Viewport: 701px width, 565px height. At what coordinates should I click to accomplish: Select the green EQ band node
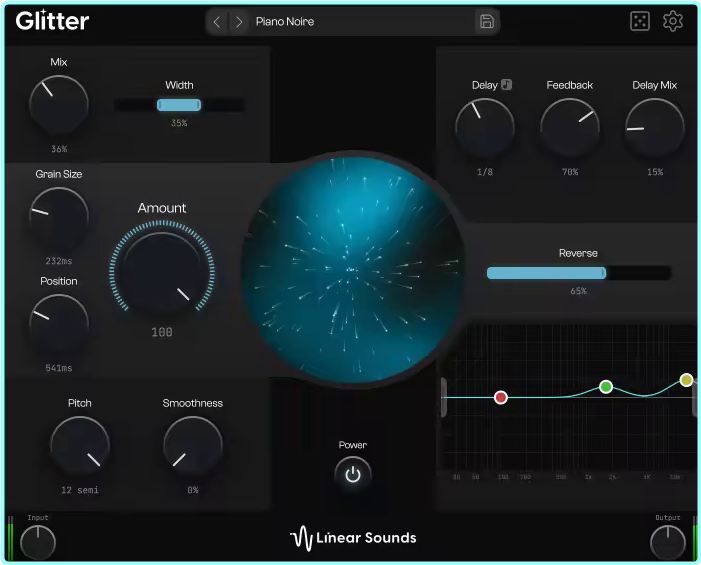(x=606, y=387)
